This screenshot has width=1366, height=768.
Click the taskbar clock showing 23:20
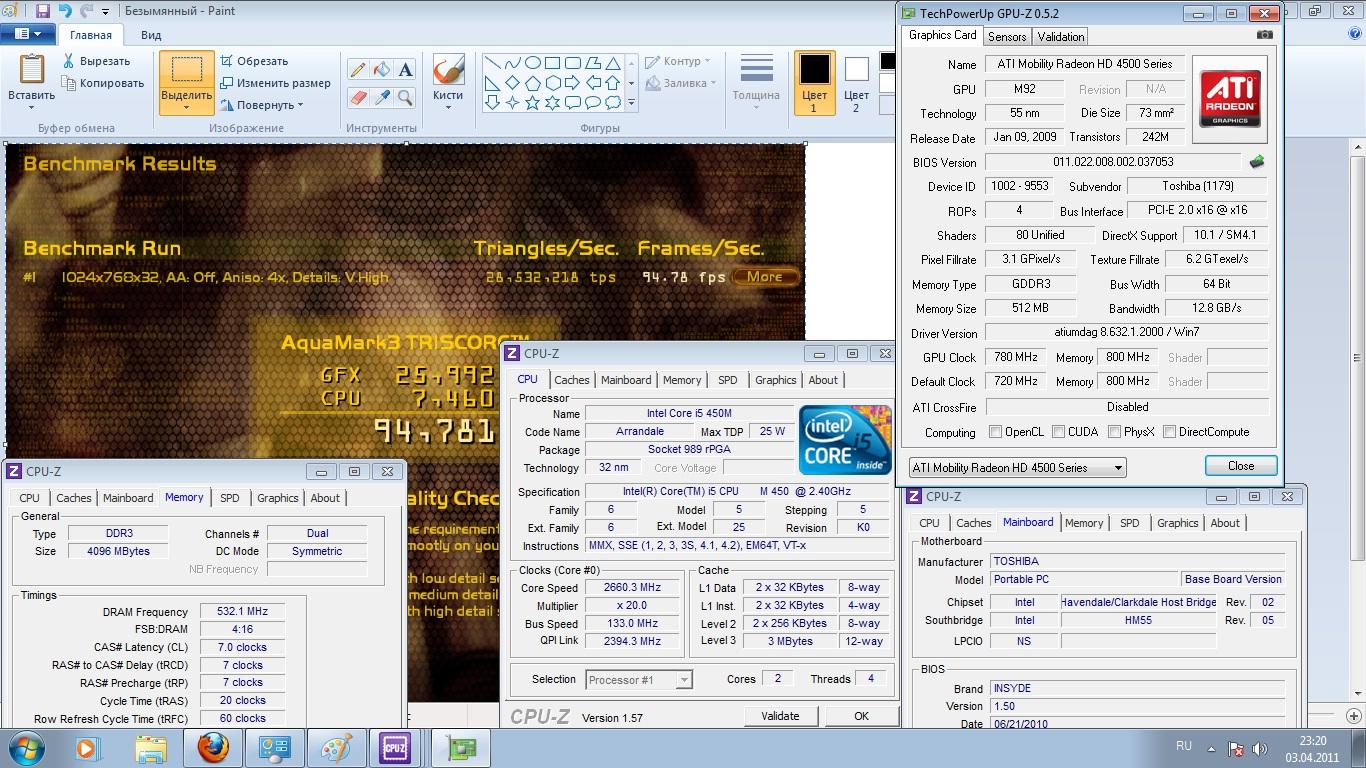1312,748
